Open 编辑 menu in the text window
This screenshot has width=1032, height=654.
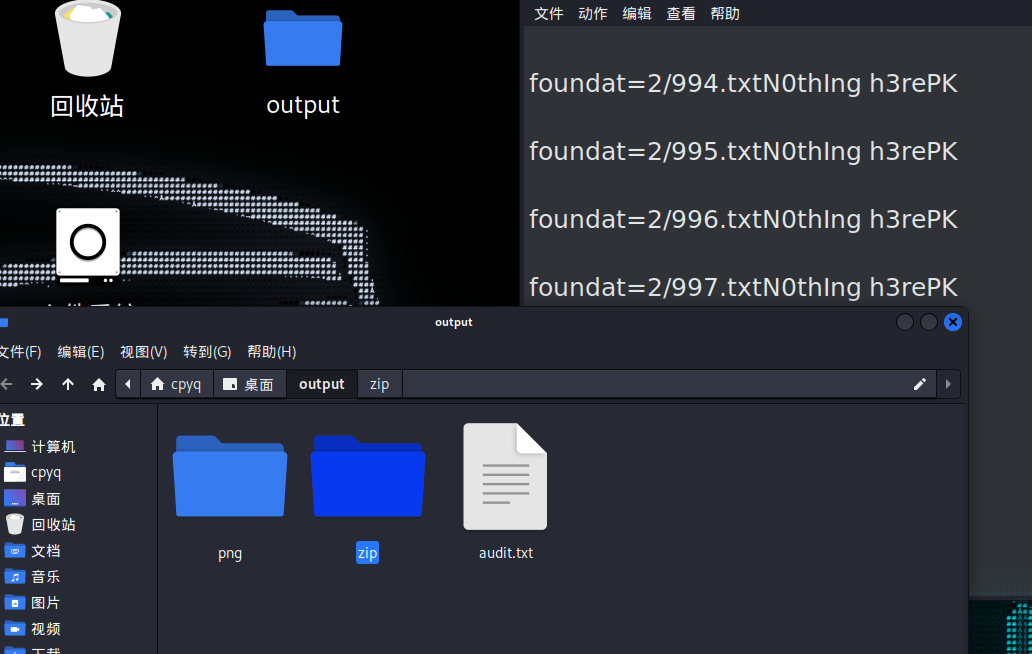(x=637, y=14)
